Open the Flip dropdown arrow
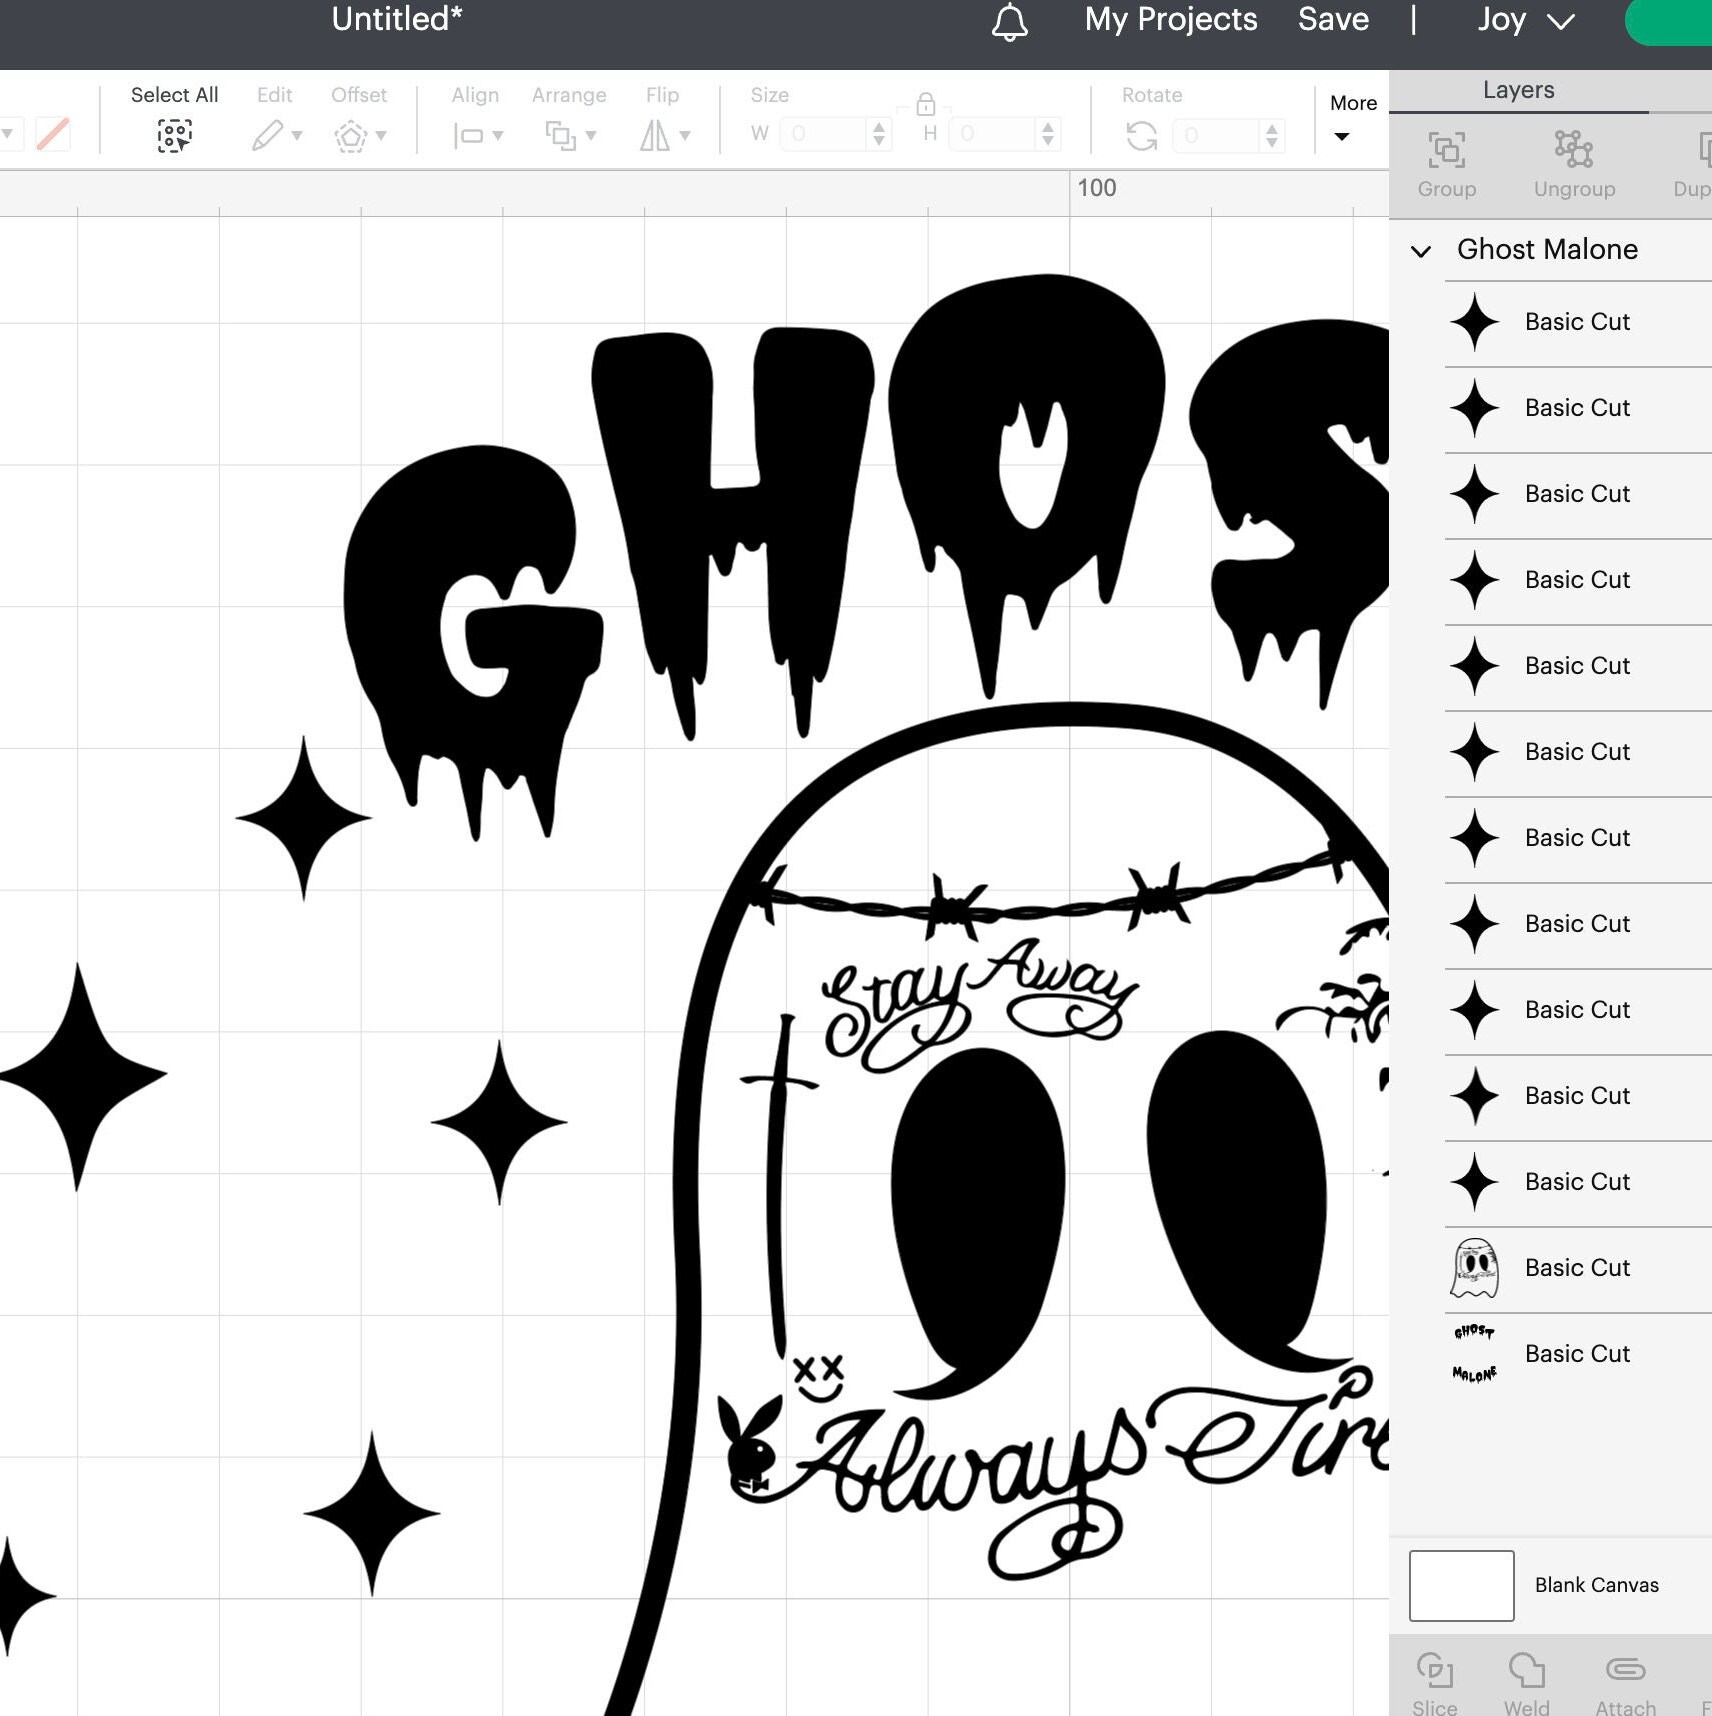Screen dimensions: 1712x1716 pos(685,136)
